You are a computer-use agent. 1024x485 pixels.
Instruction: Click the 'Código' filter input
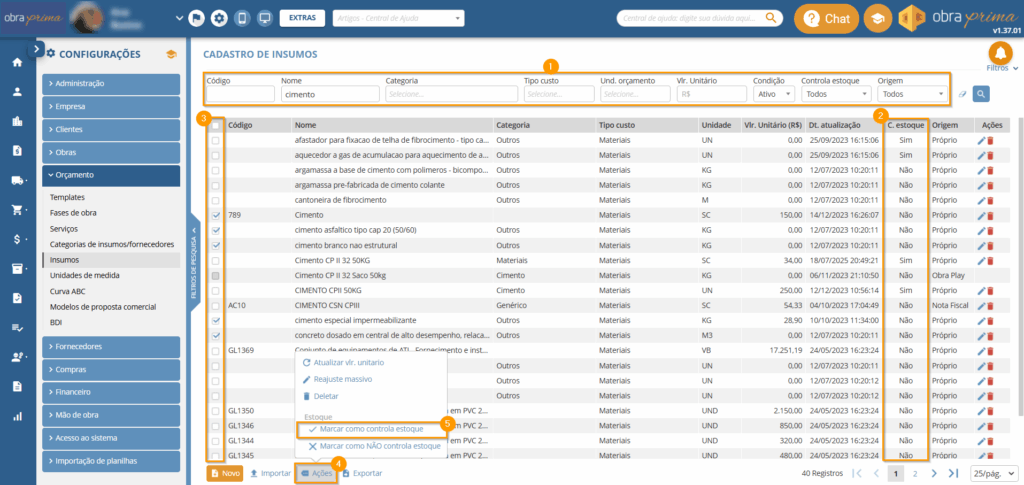pos(240,94)
